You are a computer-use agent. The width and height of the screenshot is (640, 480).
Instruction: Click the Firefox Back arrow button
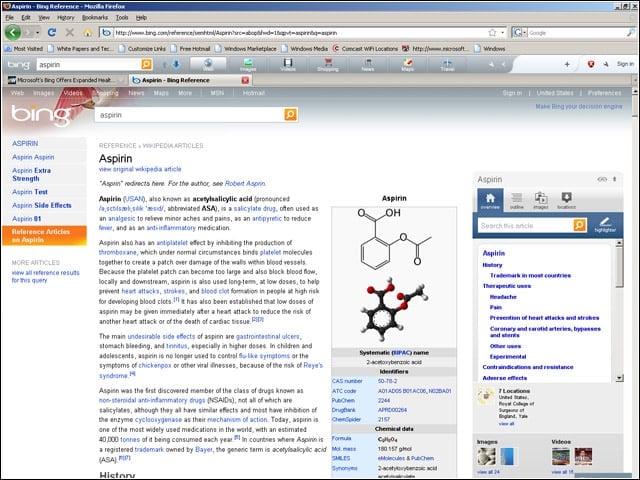pyautogui.click(x=13, y=32)
